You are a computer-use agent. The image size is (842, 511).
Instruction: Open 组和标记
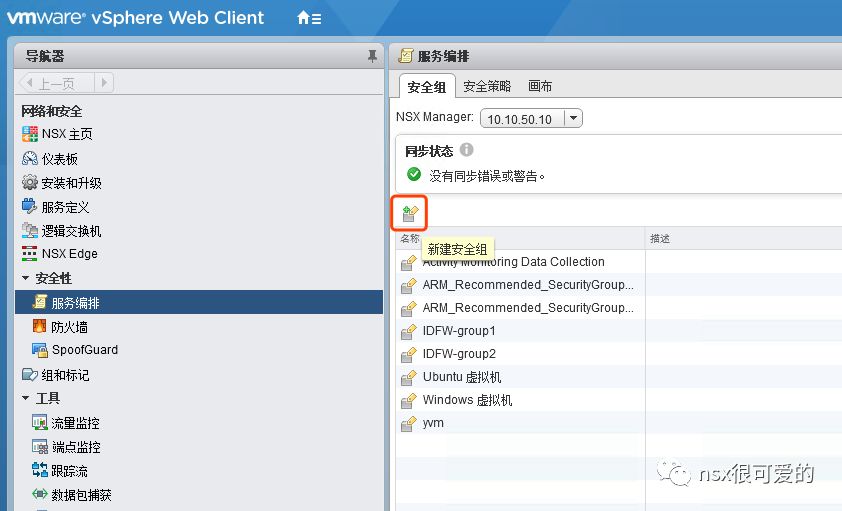66,375
